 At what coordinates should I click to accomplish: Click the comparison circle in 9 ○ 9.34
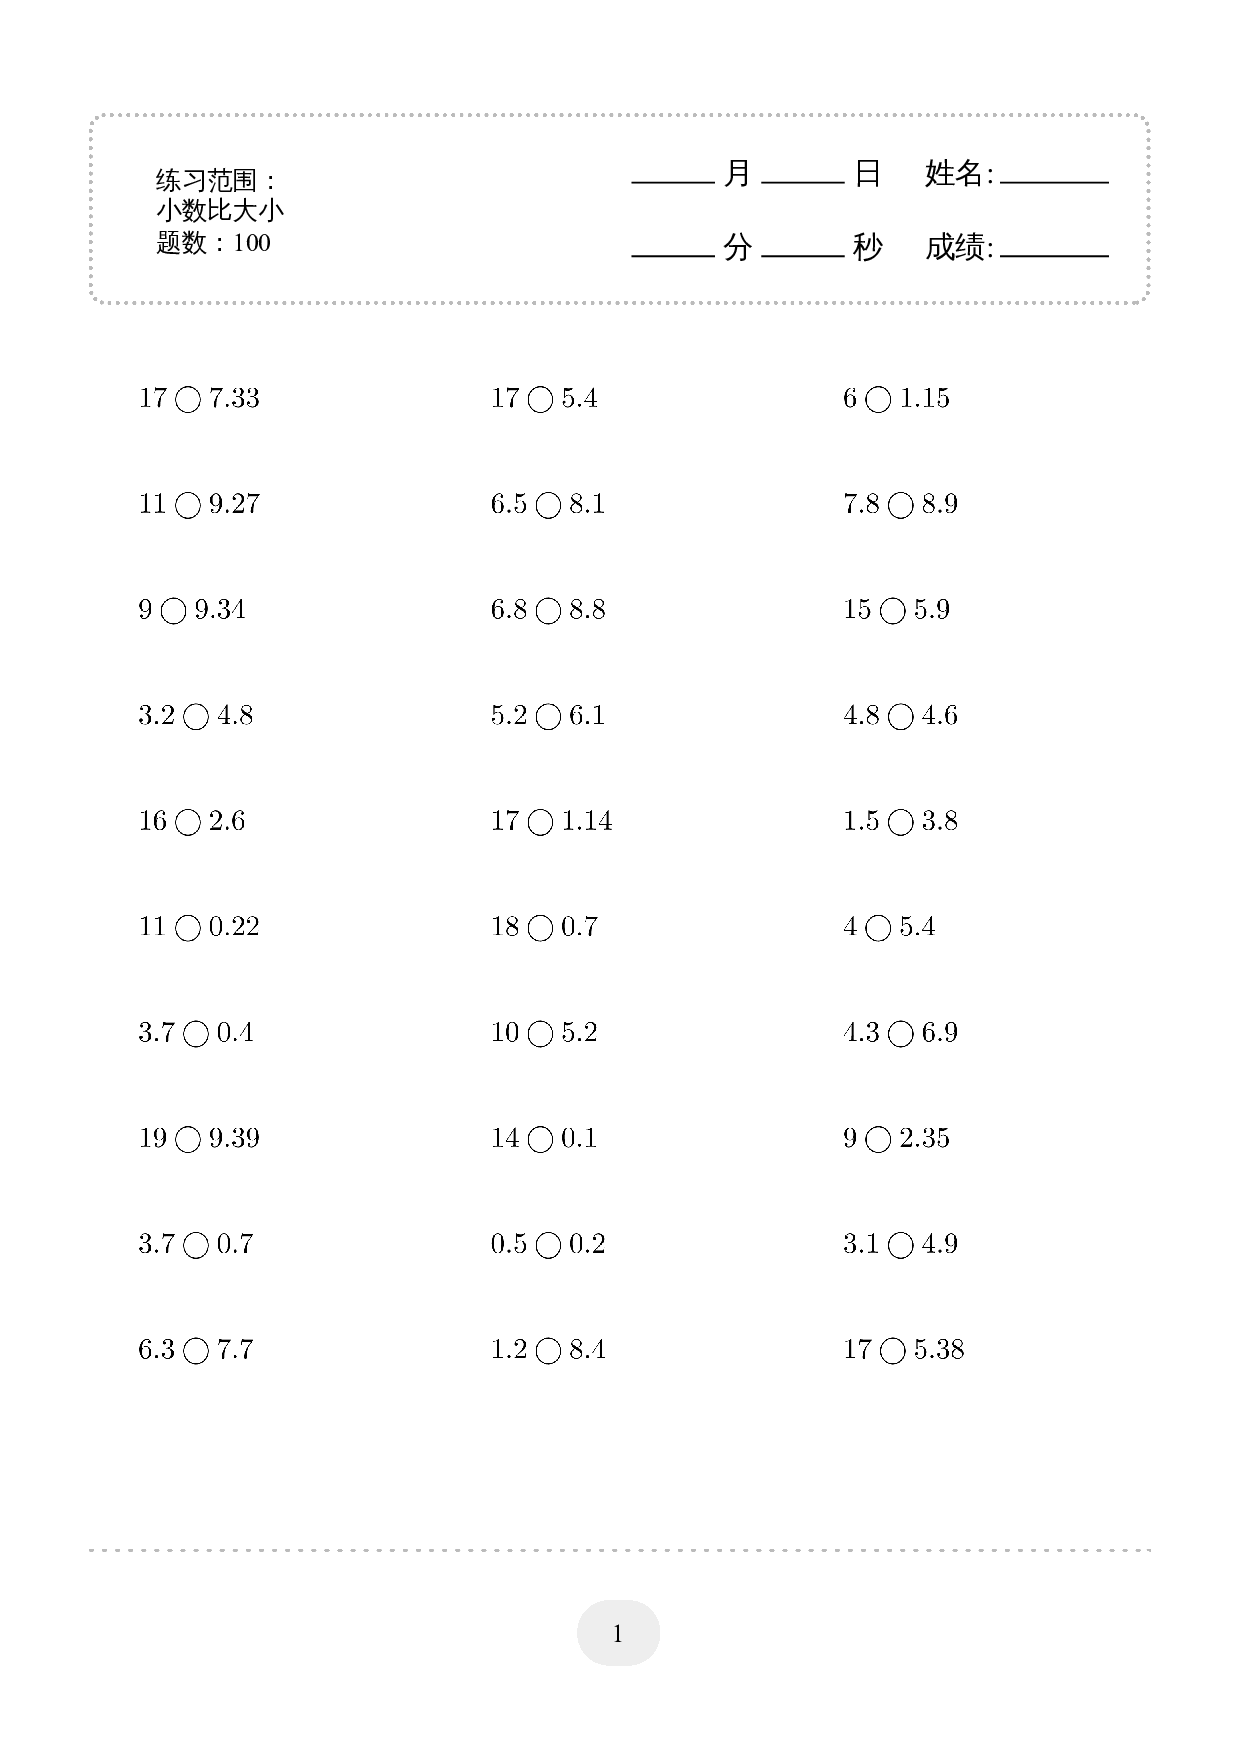pos(174,612)
